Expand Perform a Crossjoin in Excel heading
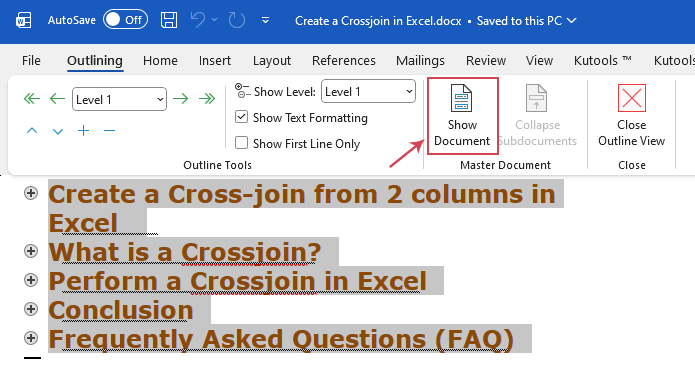695x373 pixels. (31, 280)
